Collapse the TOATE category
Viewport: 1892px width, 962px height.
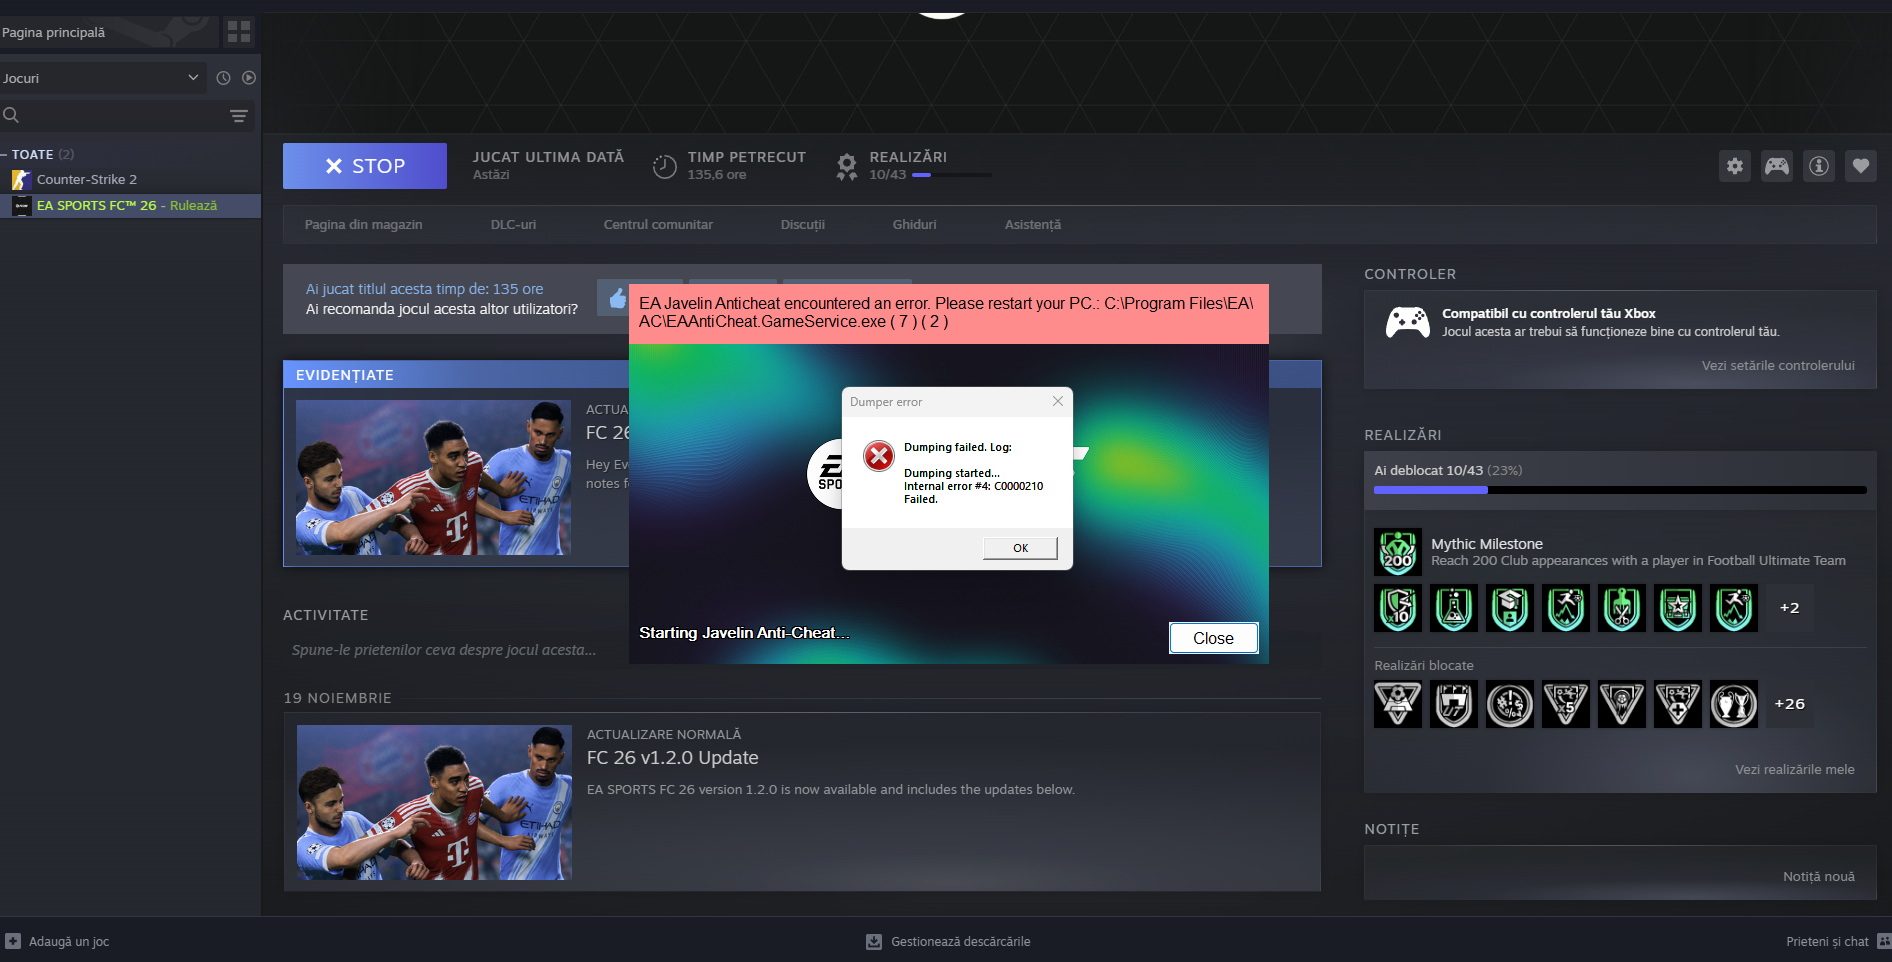tap(5, 155)
